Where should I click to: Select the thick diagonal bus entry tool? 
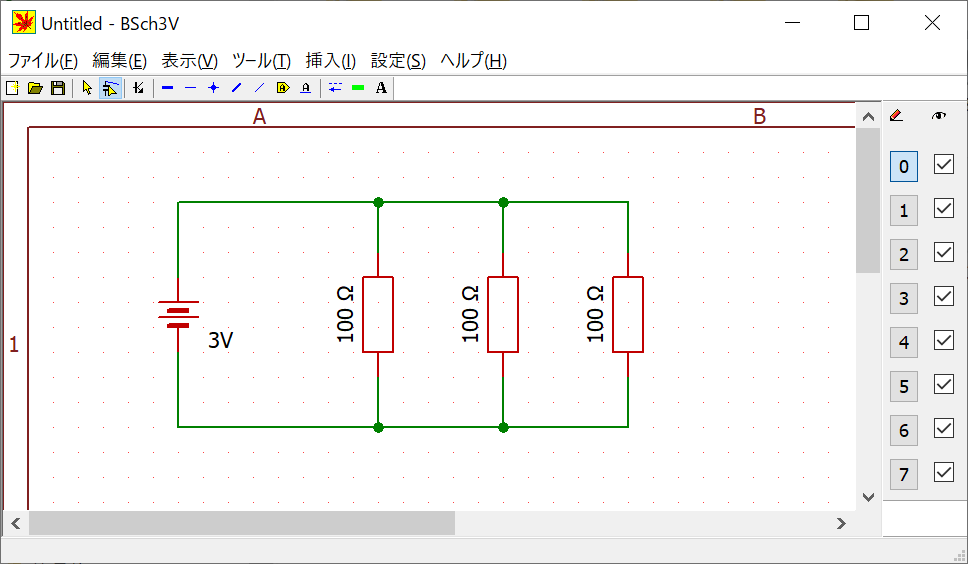click(x=236, y=88)
